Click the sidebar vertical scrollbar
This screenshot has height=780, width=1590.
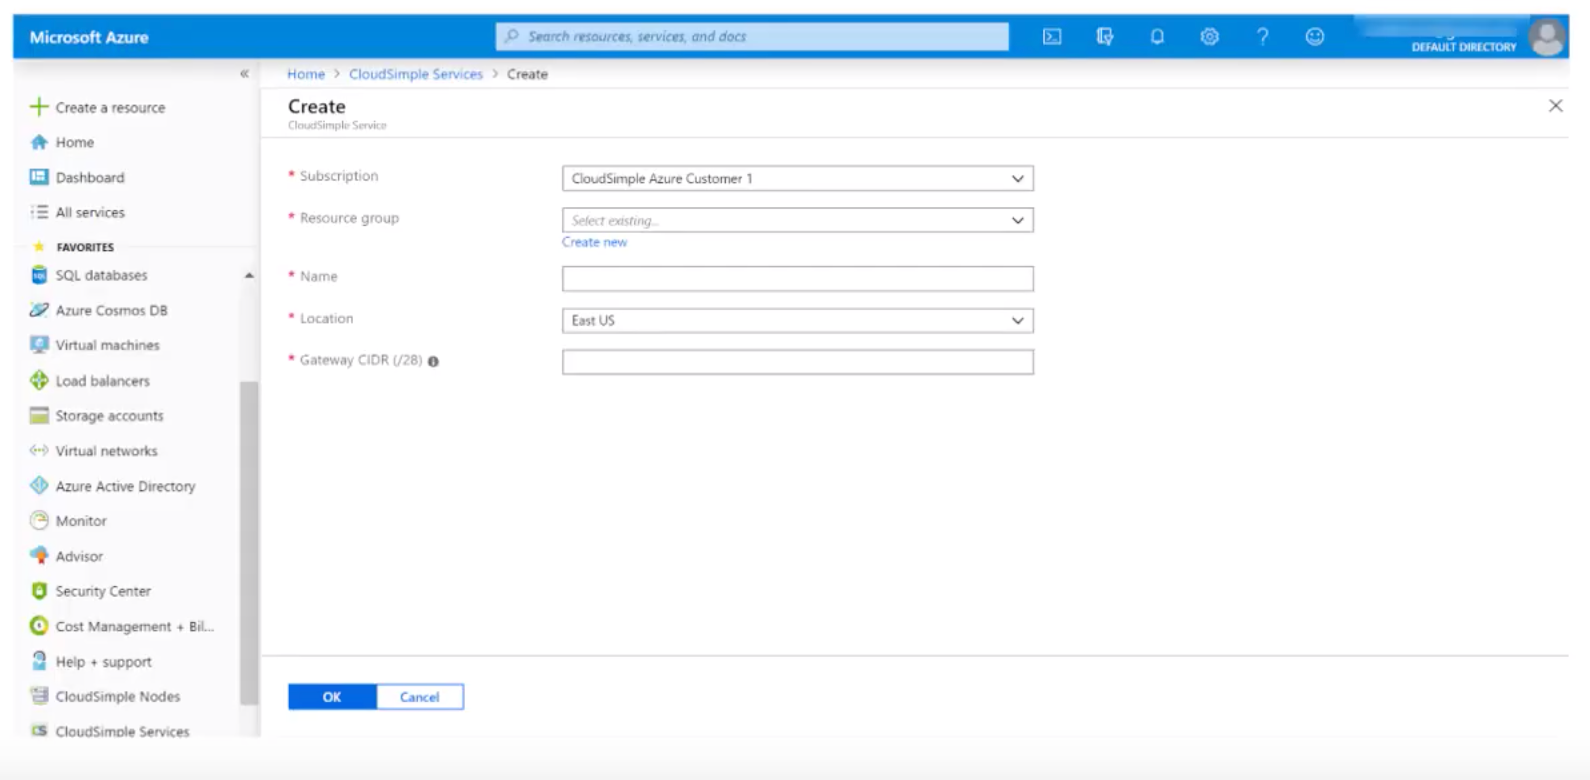point(249,543)
